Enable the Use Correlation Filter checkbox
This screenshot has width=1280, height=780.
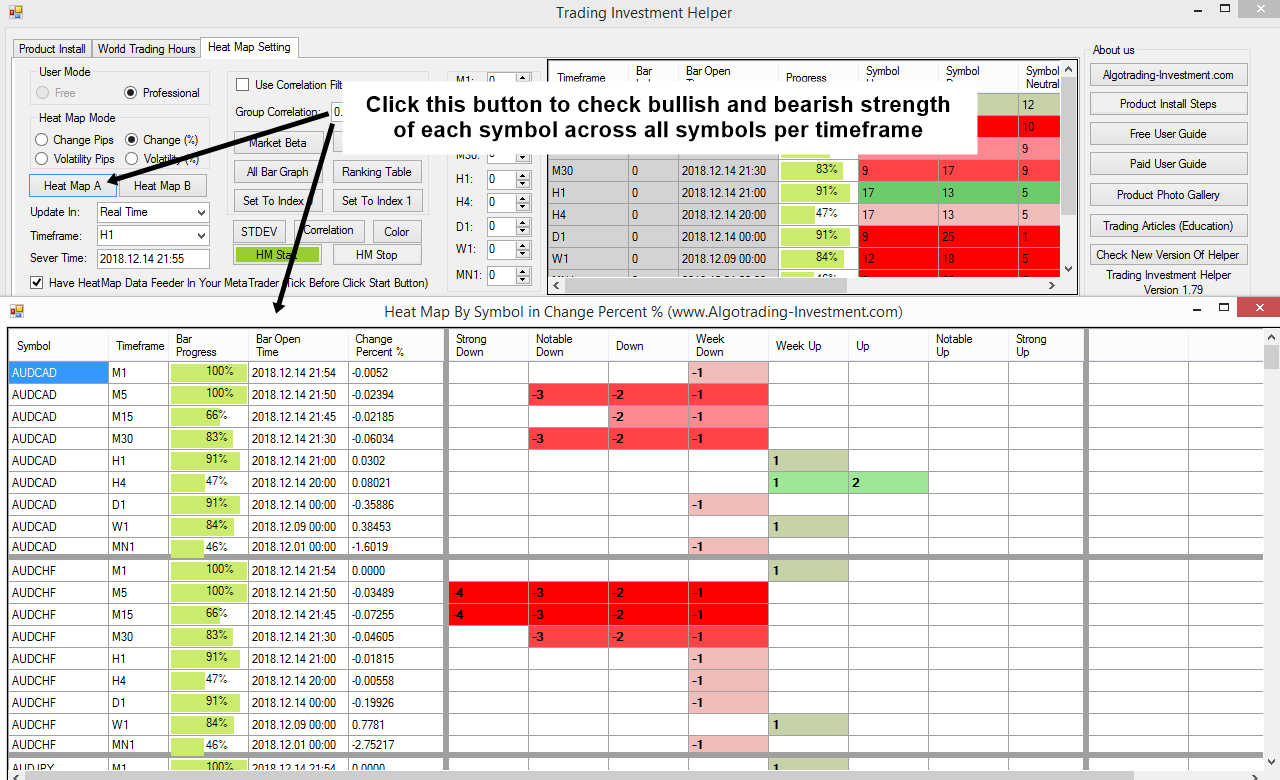point(243,85)
